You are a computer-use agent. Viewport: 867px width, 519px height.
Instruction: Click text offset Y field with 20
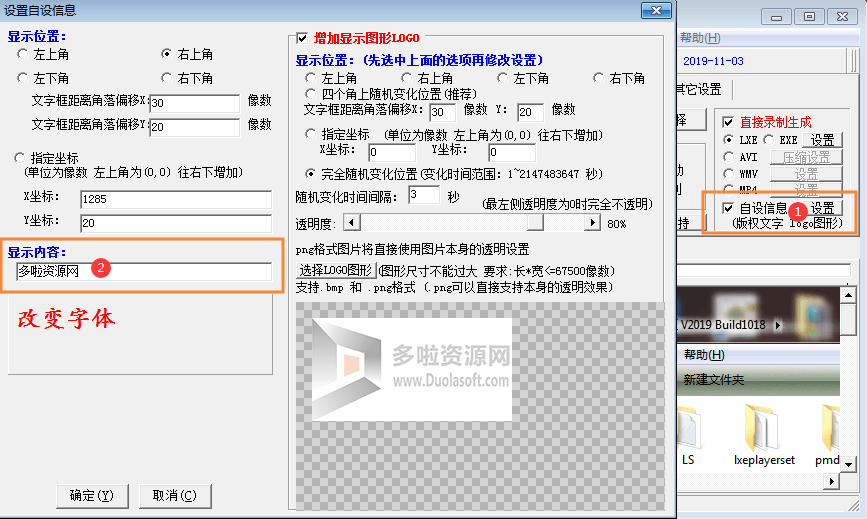click(x=195, y=127)
